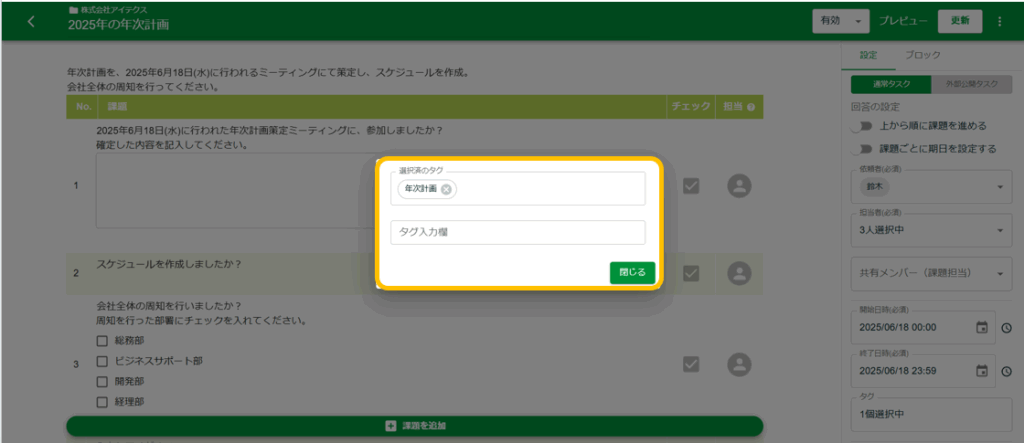1024x443 pixels.
Task: Click assignee avatar for task 1
Action: coord(739,186)
